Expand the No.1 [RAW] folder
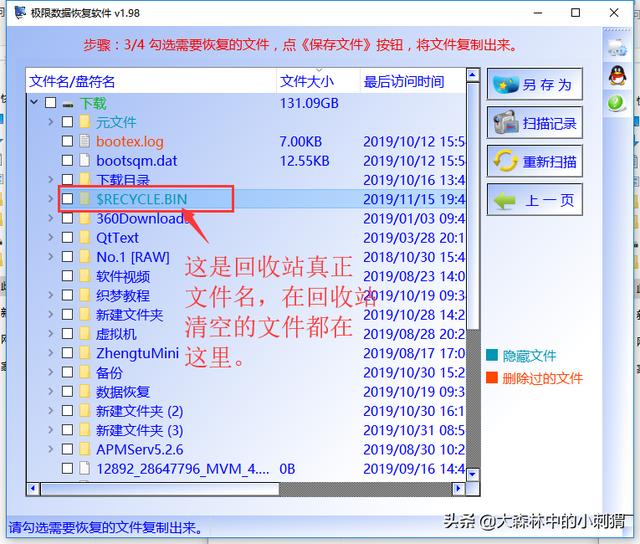The width and height of the screenshot is (640, 544). click(x=51, y=256)
